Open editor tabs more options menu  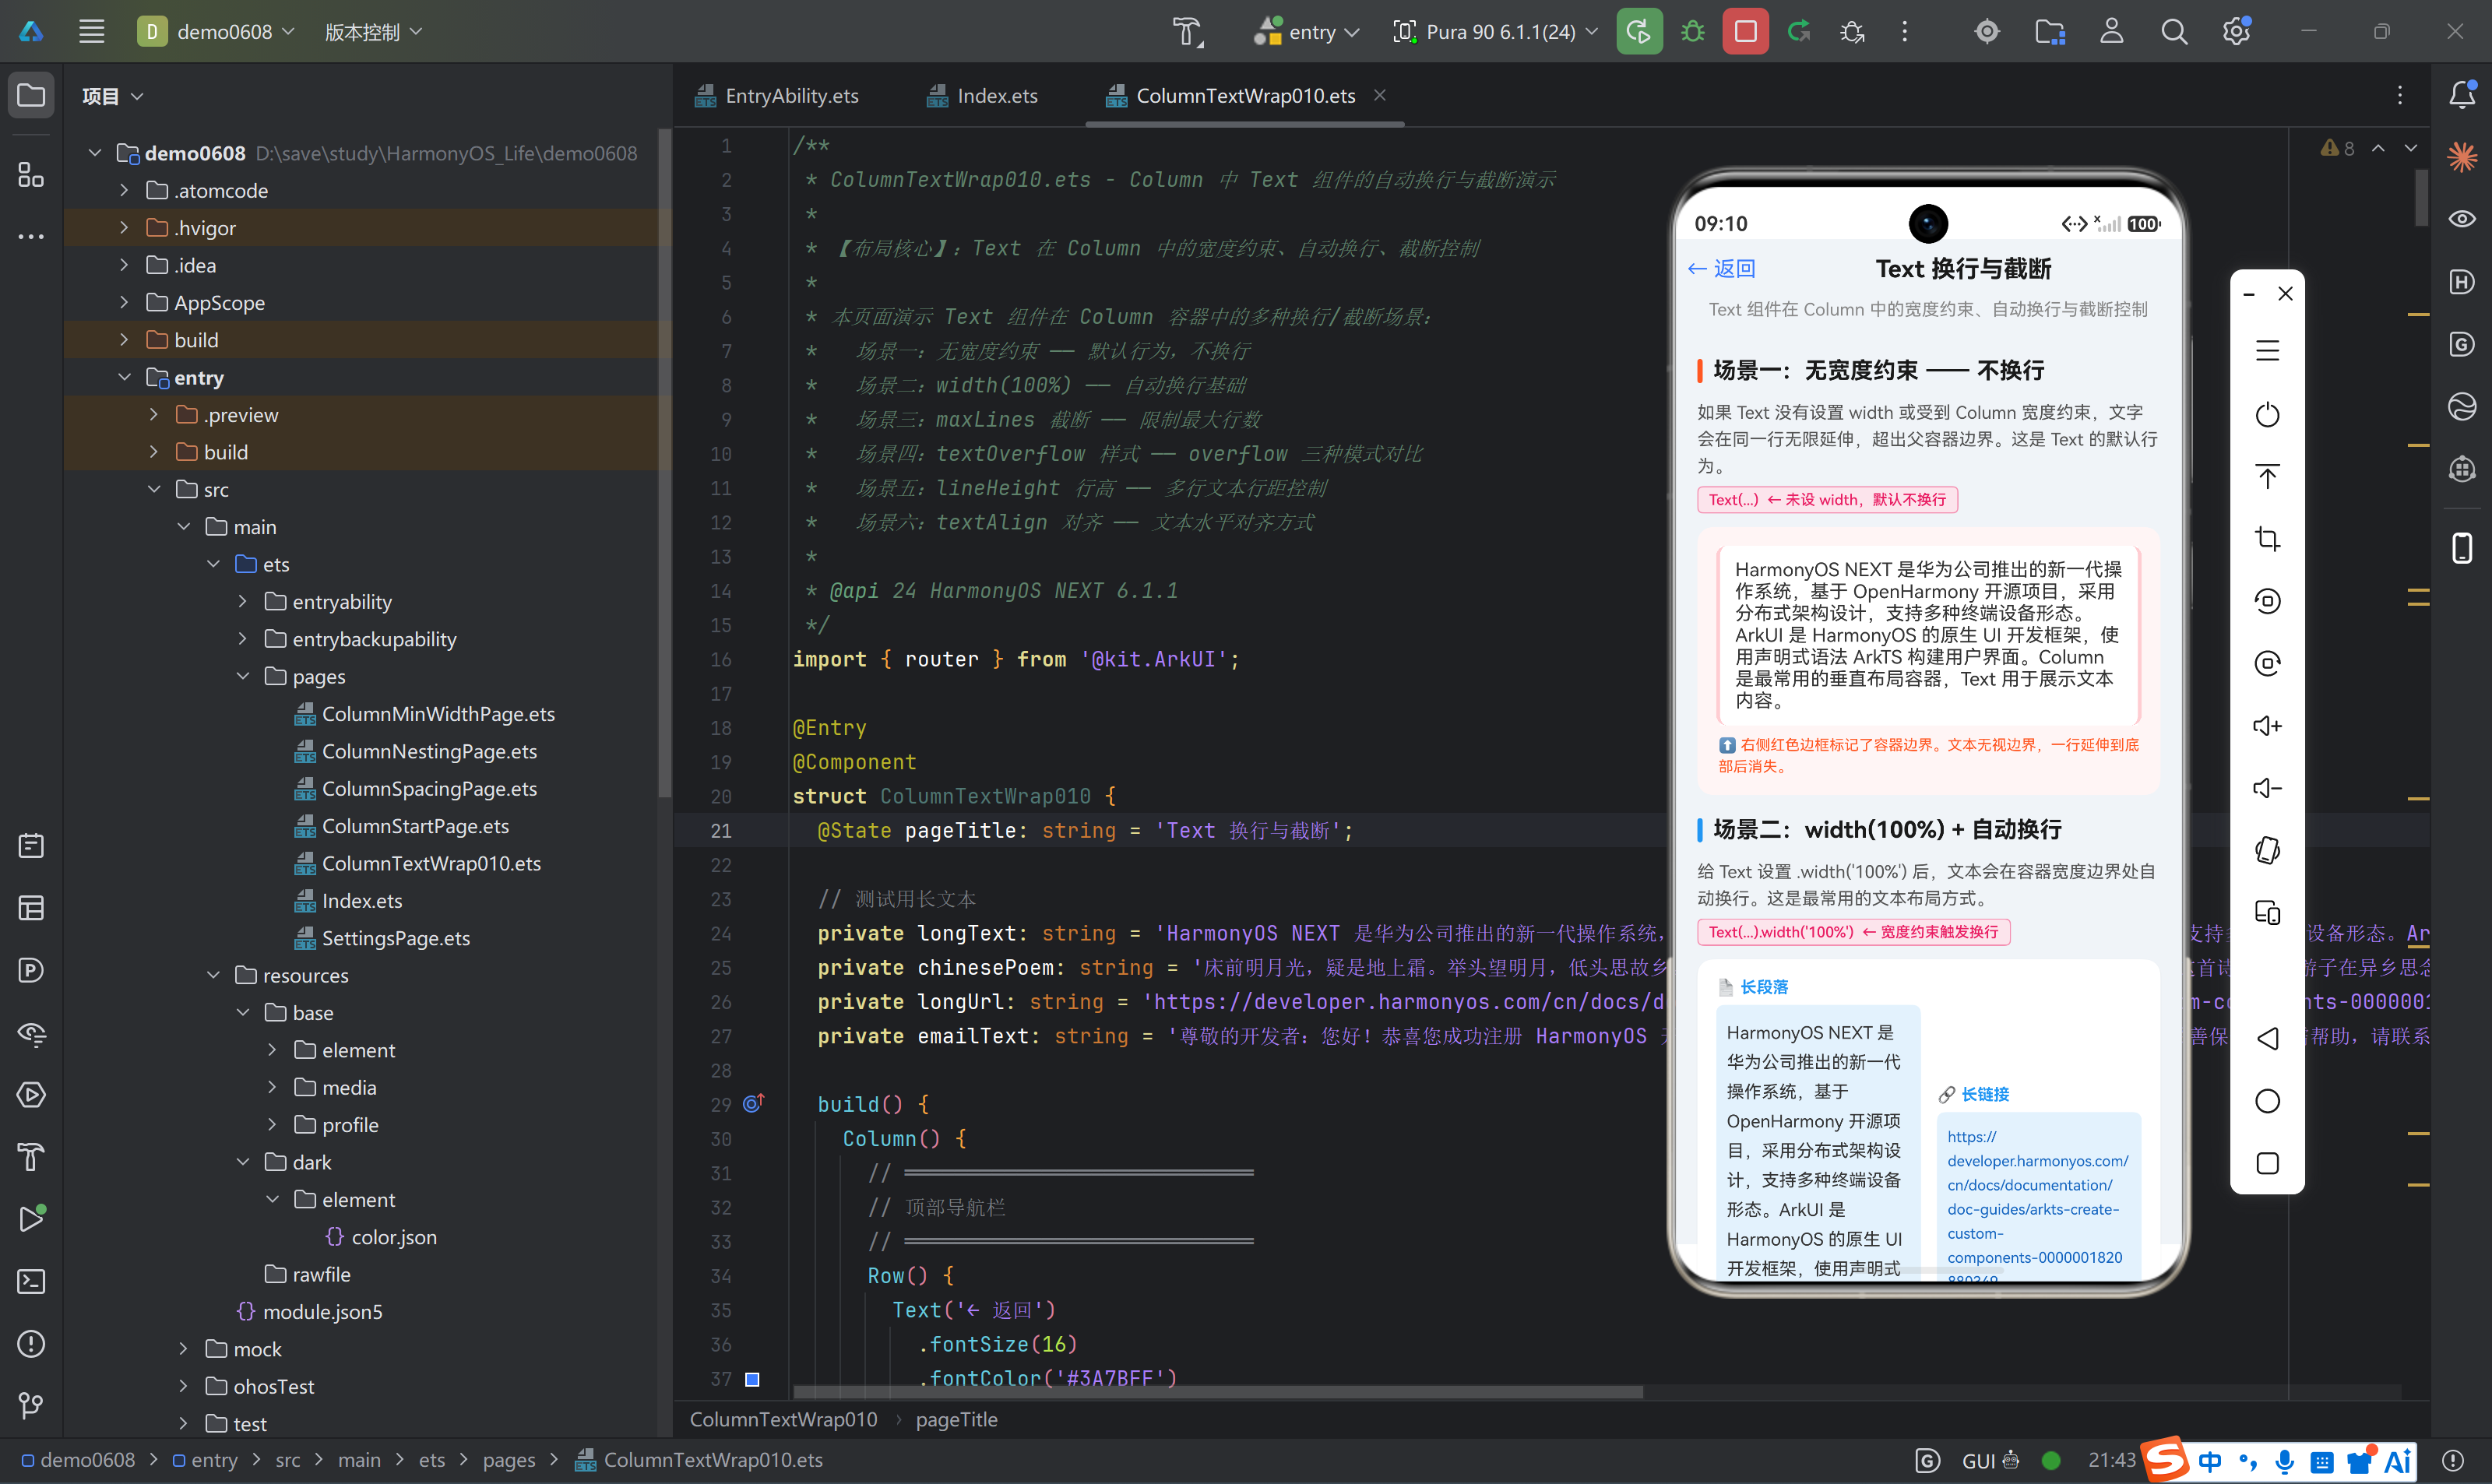(2399, 95)
